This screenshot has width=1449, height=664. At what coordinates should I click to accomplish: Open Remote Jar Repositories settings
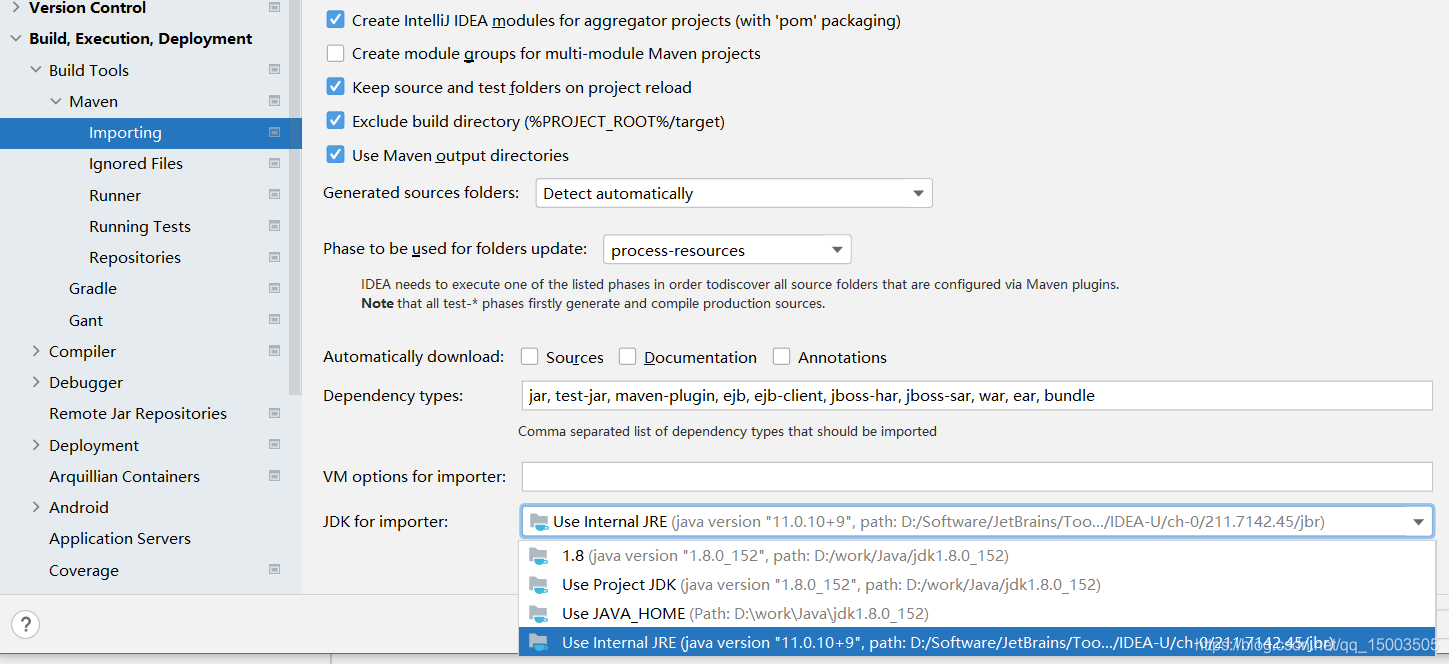(138, 413)
